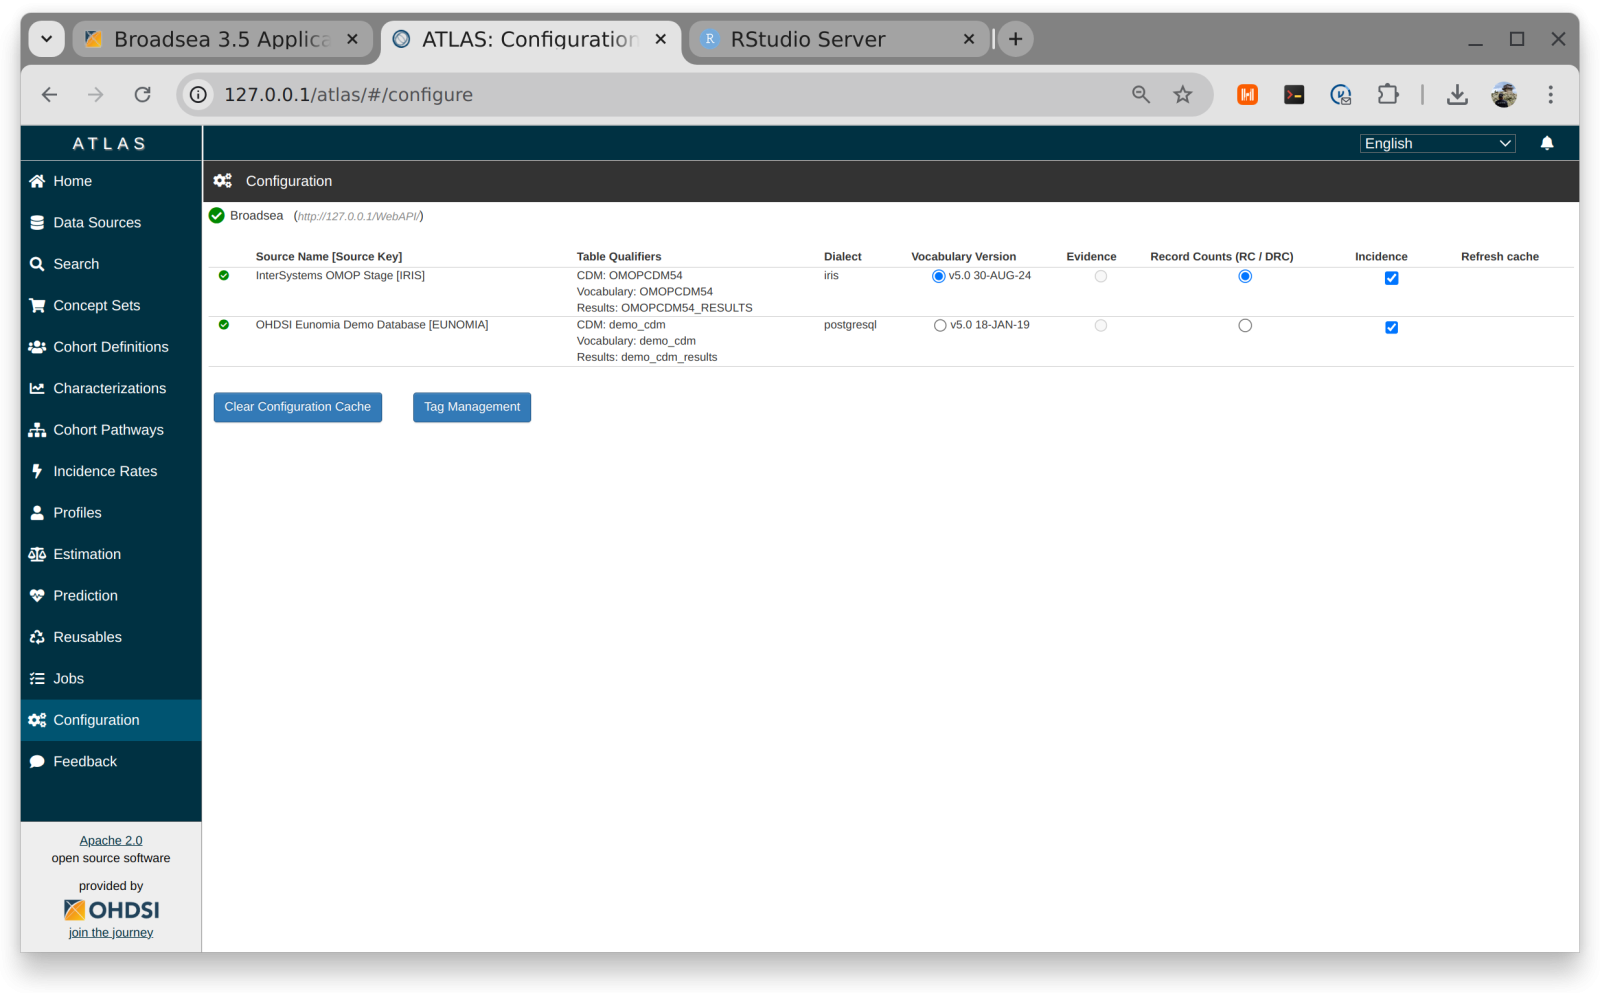Bookmark this page with star icon
The width and height of the screenshot is (1600, 993).
[x=1182, y=94]
